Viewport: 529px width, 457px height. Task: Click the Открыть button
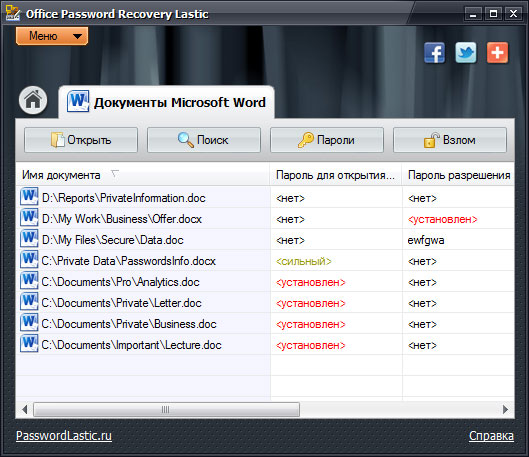(81, 140)
